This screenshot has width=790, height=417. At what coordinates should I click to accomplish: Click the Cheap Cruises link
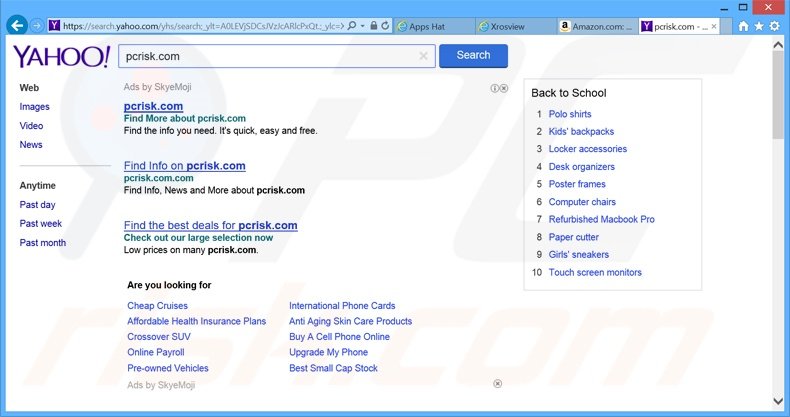click(157, 306)
